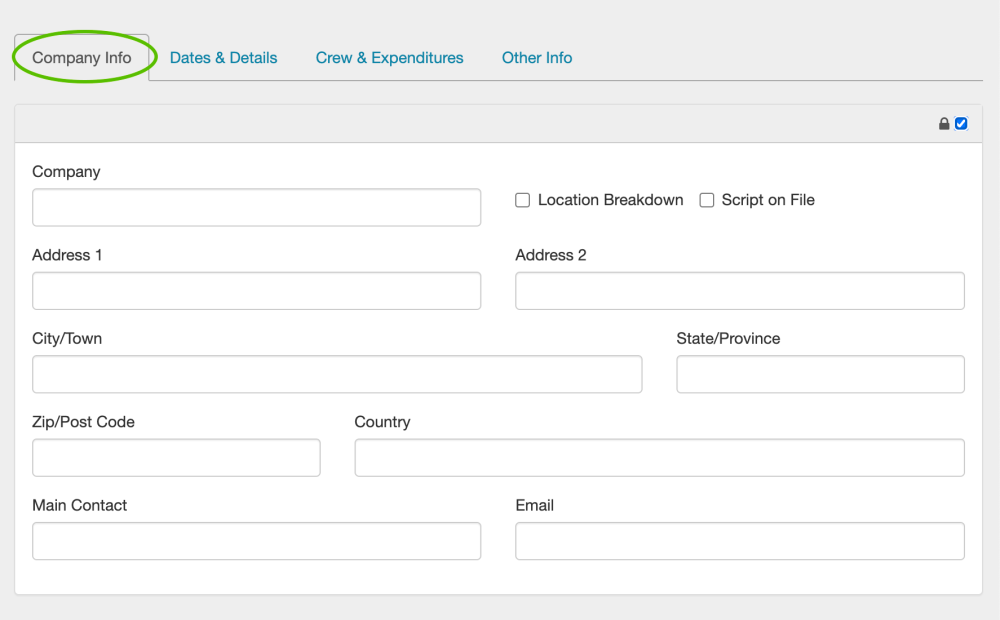Click the Zip/Post Code field
The height and width of the screenshot is (620, 1000).
tap(176, 458)
